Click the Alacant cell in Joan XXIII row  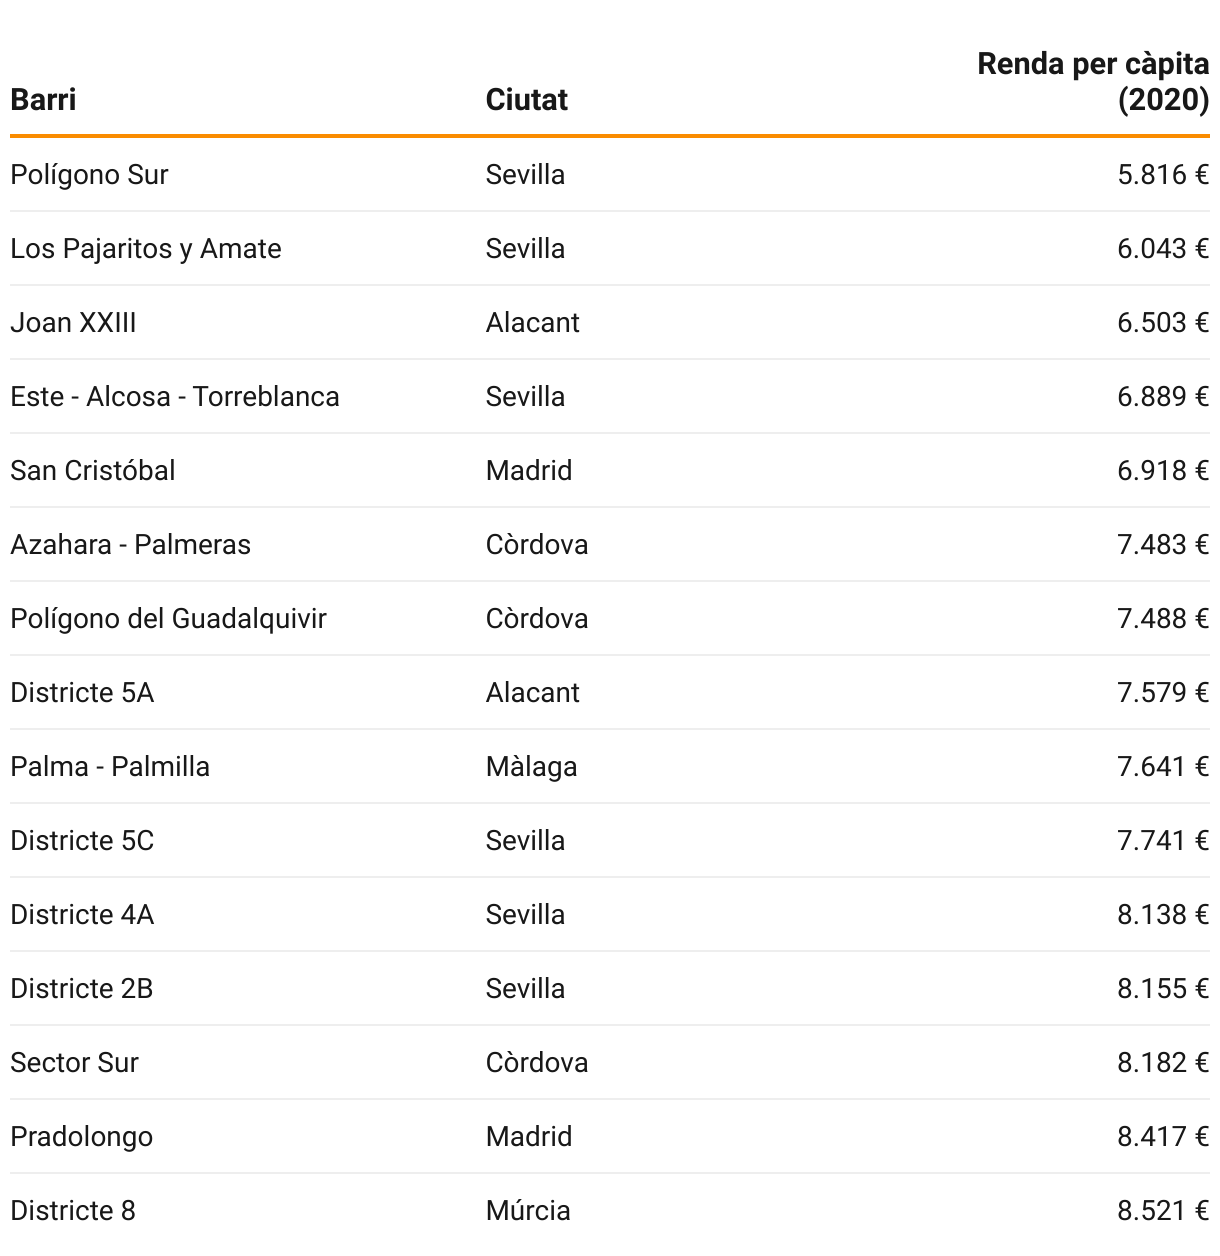click(532, 323)
